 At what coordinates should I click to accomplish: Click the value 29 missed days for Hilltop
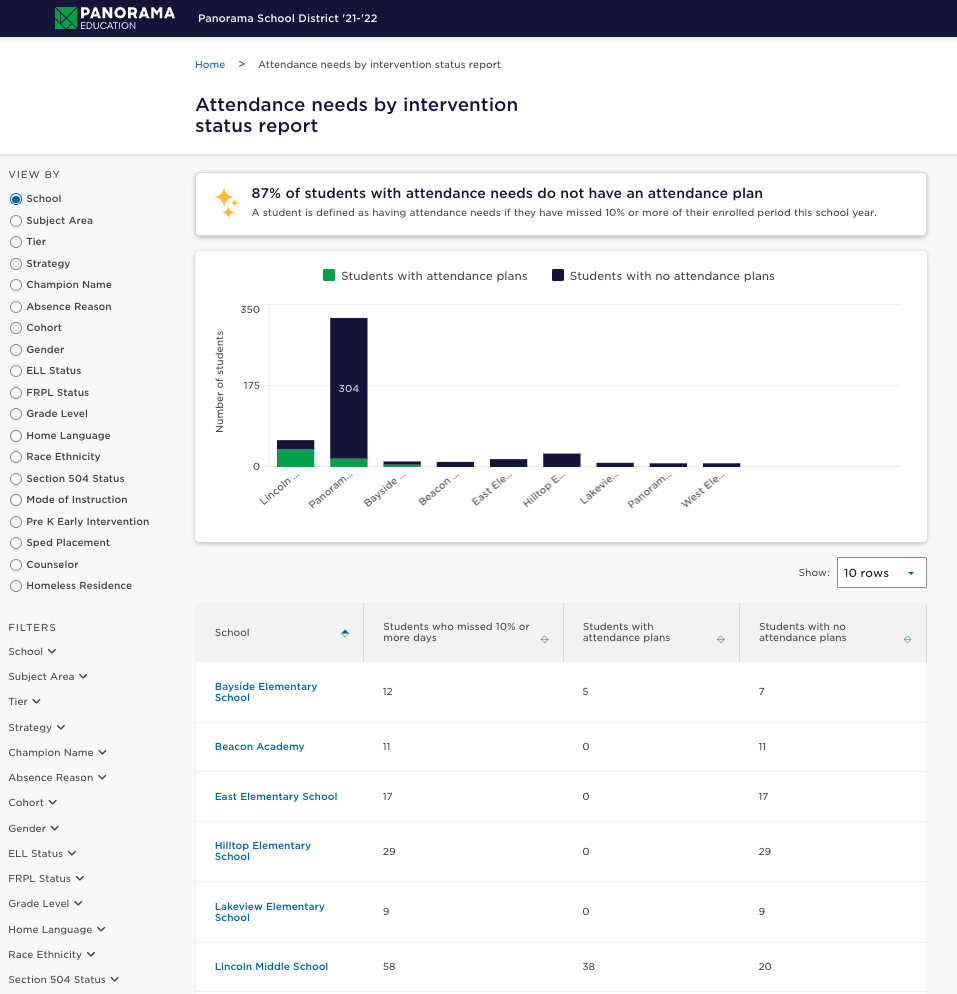(389, 851)
